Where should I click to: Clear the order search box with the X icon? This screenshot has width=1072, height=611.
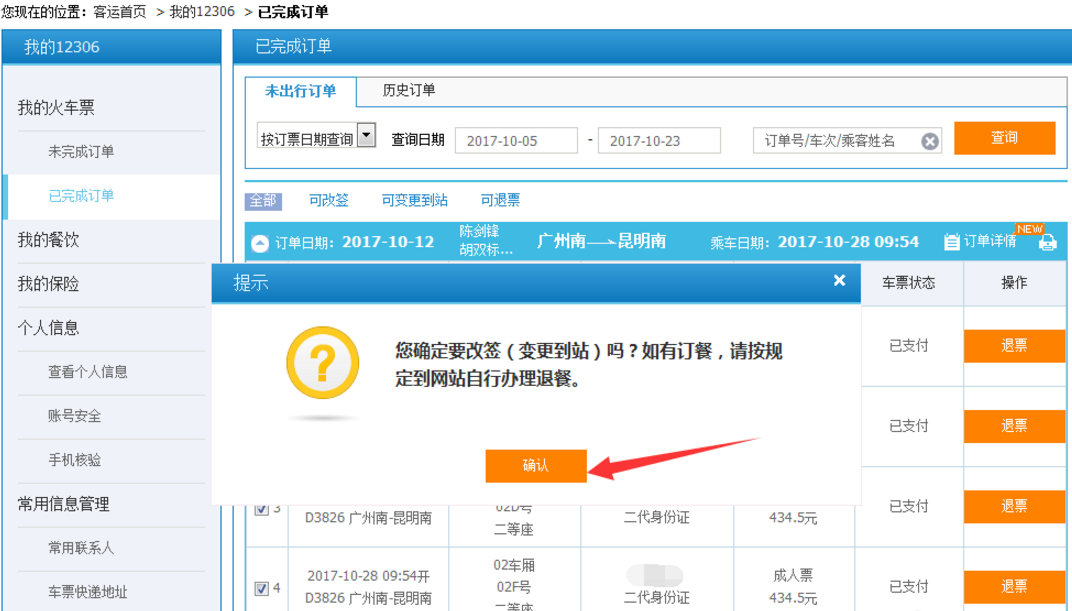pyautogui.click(x=930, y=140)
